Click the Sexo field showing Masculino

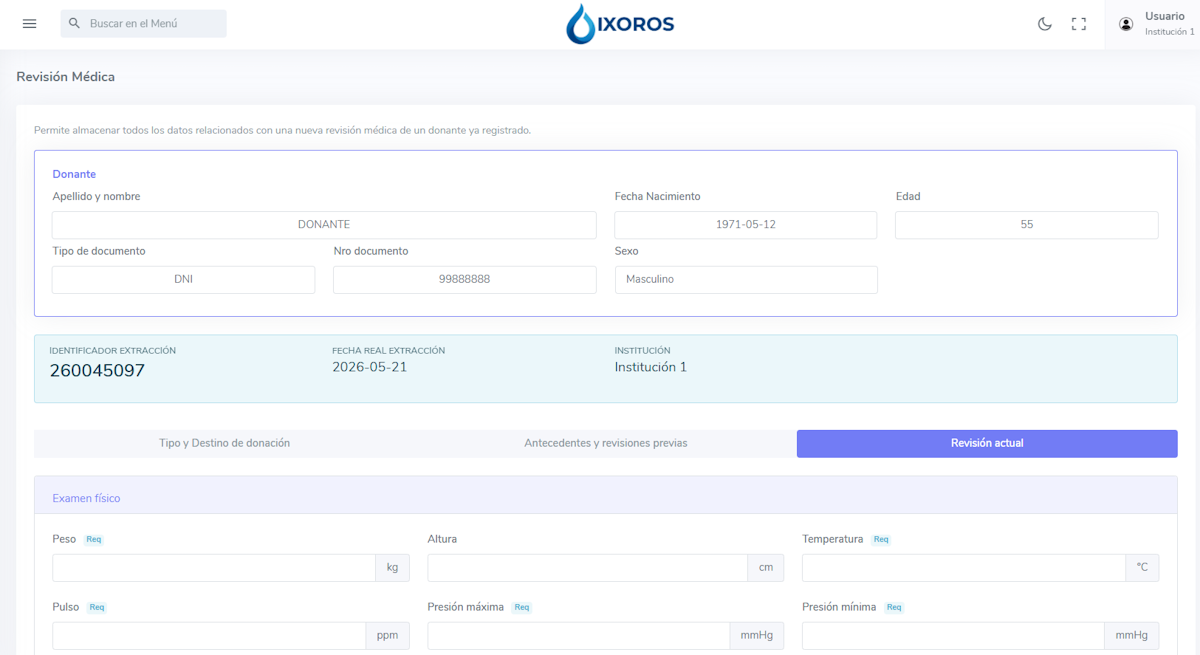pos(746,280)
